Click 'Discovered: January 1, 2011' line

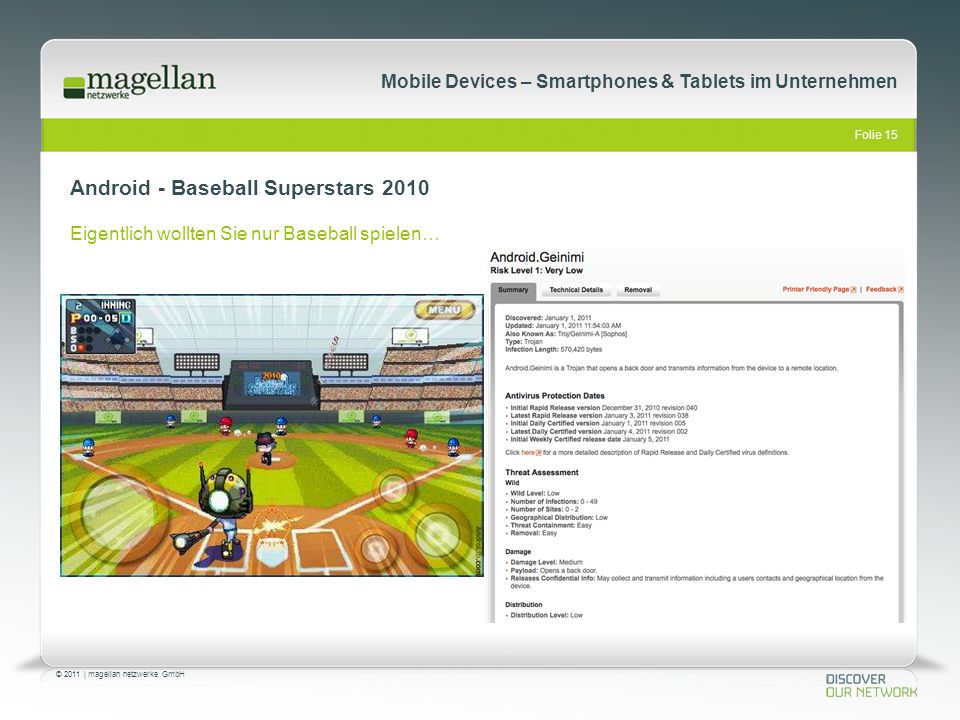(x=549, y=318)
